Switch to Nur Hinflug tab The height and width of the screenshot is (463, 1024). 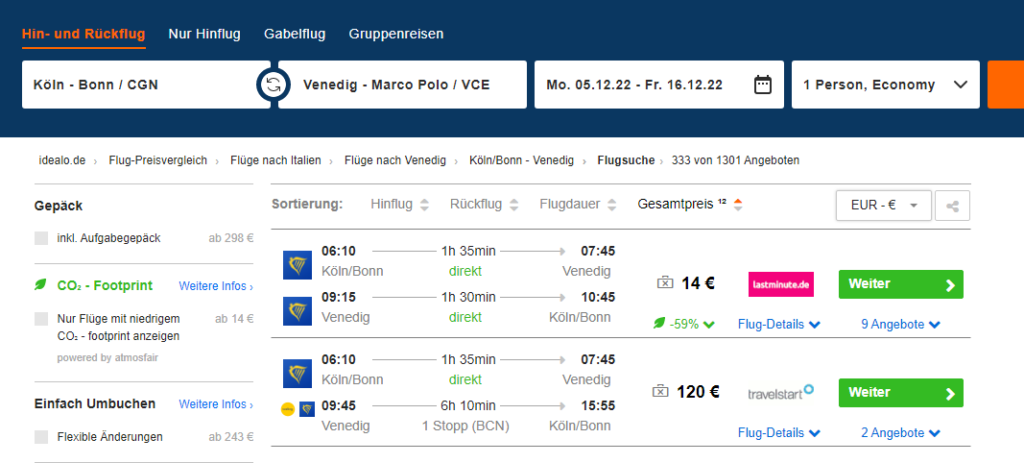[x=204, y=34]
